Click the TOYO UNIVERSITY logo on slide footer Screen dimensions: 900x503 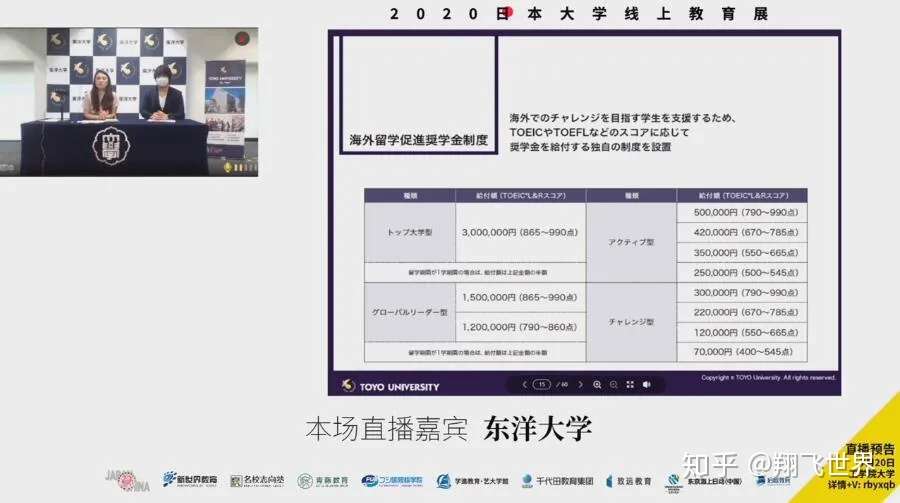(390, 386)
